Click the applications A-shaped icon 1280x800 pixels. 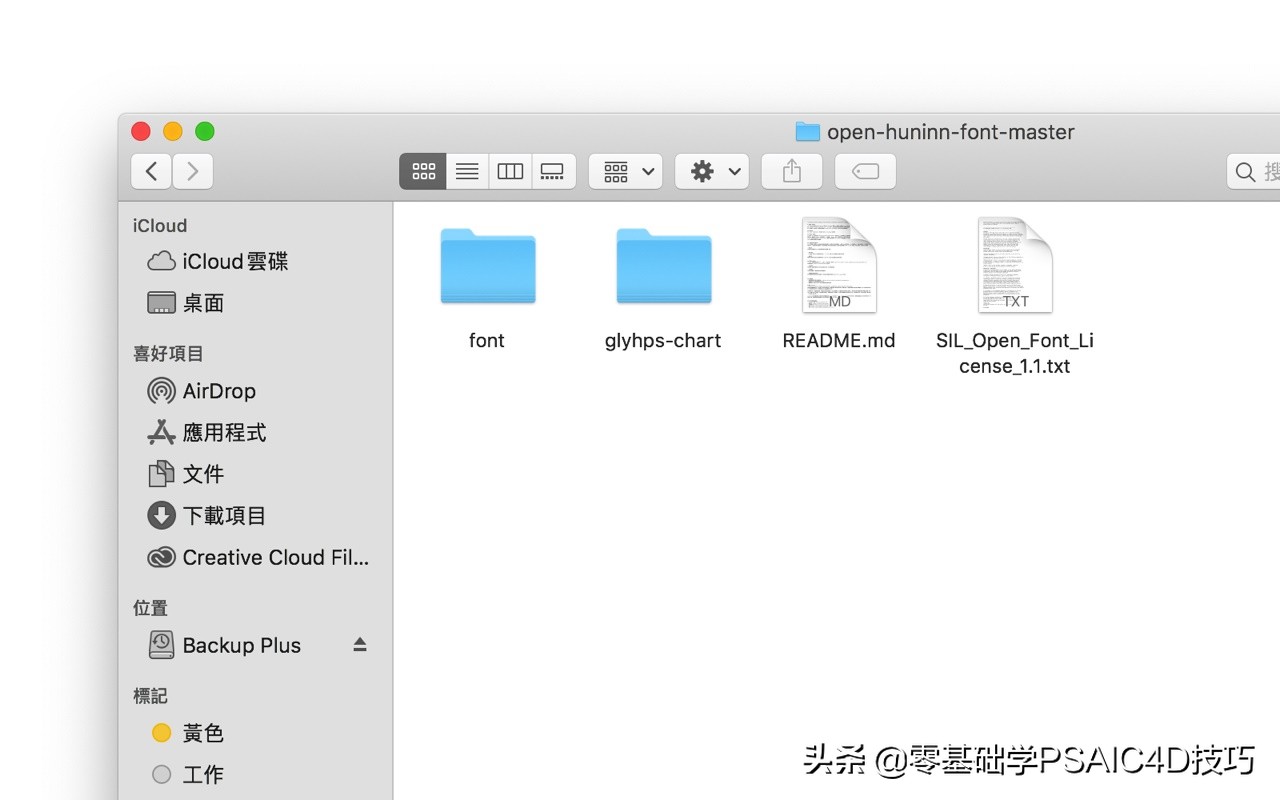(x=161, y=433)
